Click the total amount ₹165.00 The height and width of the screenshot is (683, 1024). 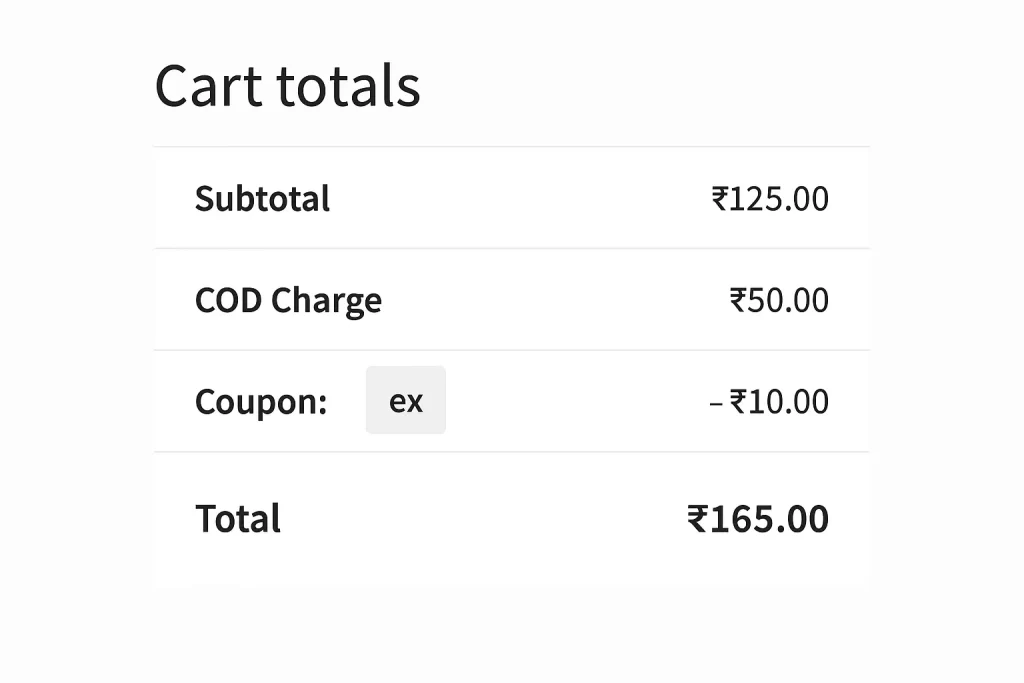(x=759, y=518)
